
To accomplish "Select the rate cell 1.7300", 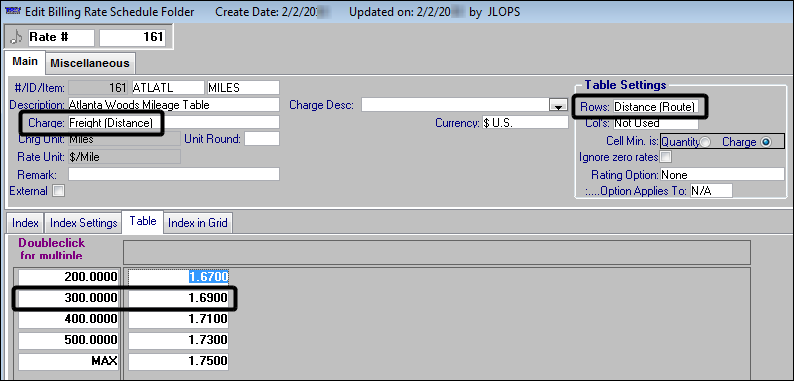I will tap(178, 340).
